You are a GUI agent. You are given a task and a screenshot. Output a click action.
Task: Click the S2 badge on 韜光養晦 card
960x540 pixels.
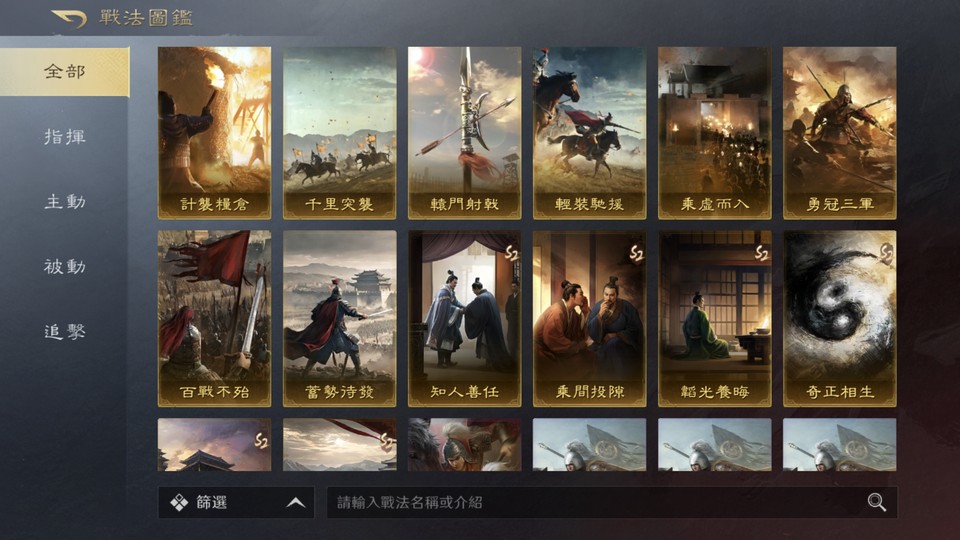click(x=761, y=252)
